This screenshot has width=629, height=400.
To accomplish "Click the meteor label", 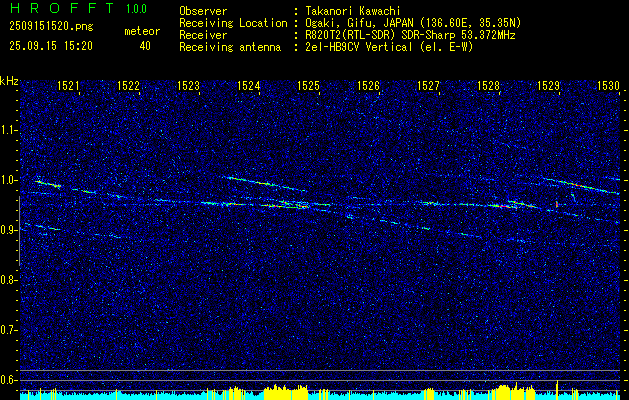I will click(x=142, y=31).
